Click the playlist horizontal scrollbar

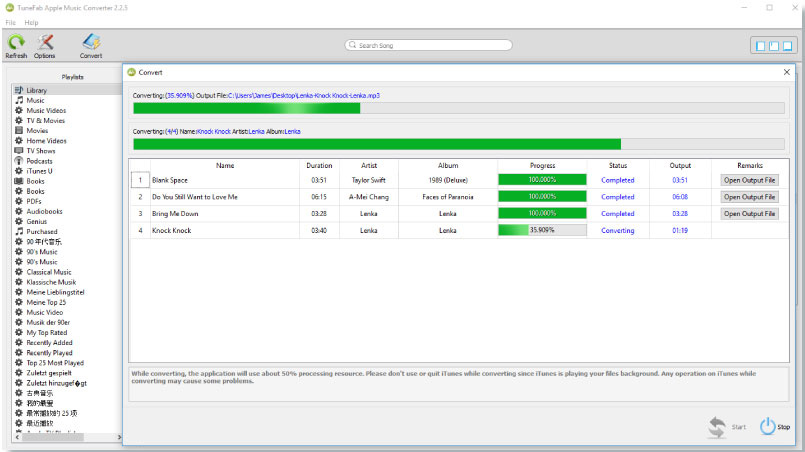pyautogui.click(x=53, y=437)
